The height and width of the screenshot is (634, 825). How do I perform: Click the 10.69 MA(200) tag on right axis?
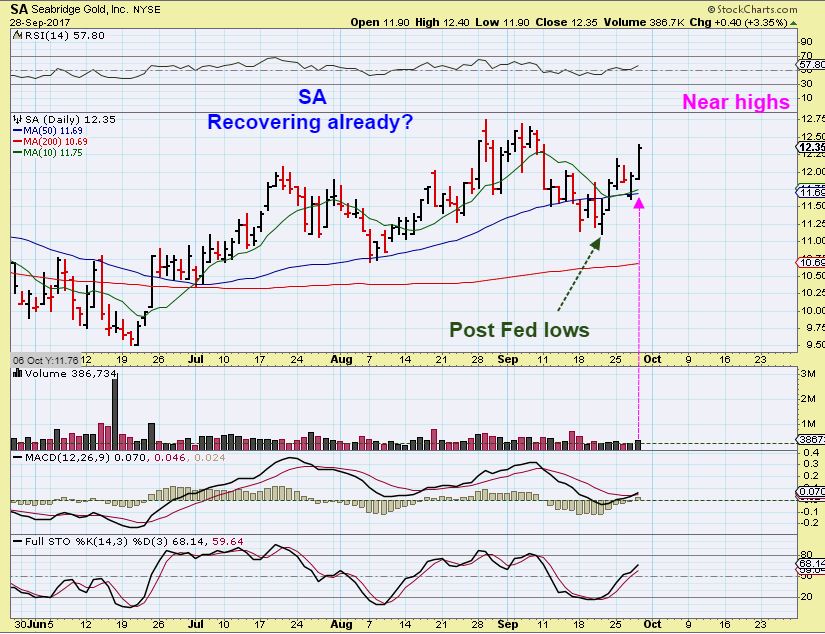[811, 262]
